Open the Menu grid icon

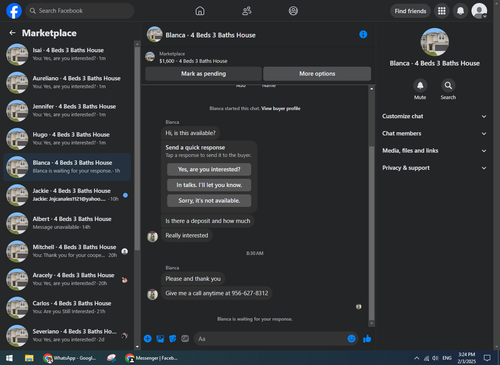[442, 11]
